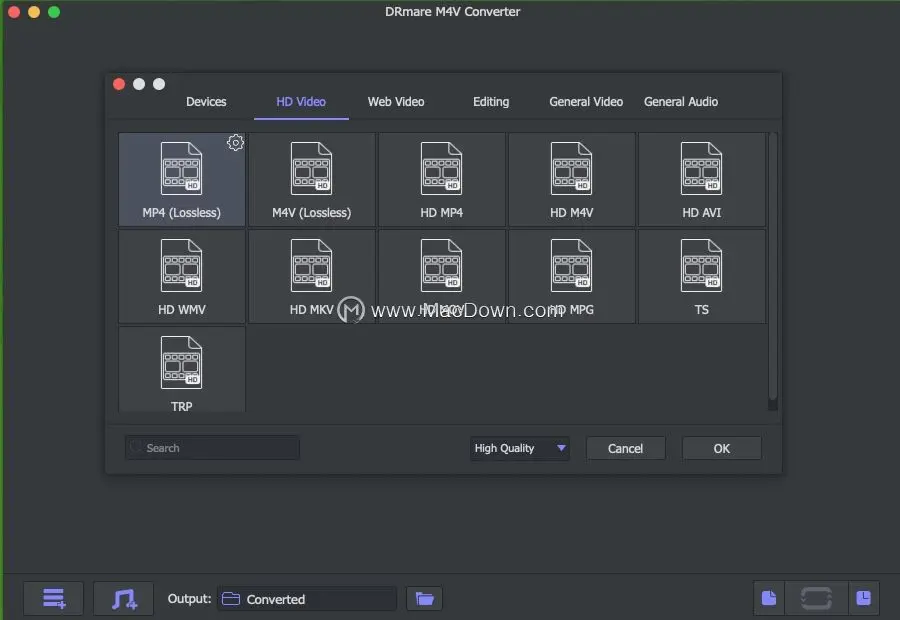This screenshot has height=620, width=900.
Task: Click the add music icon
Action: pos(124,598)
